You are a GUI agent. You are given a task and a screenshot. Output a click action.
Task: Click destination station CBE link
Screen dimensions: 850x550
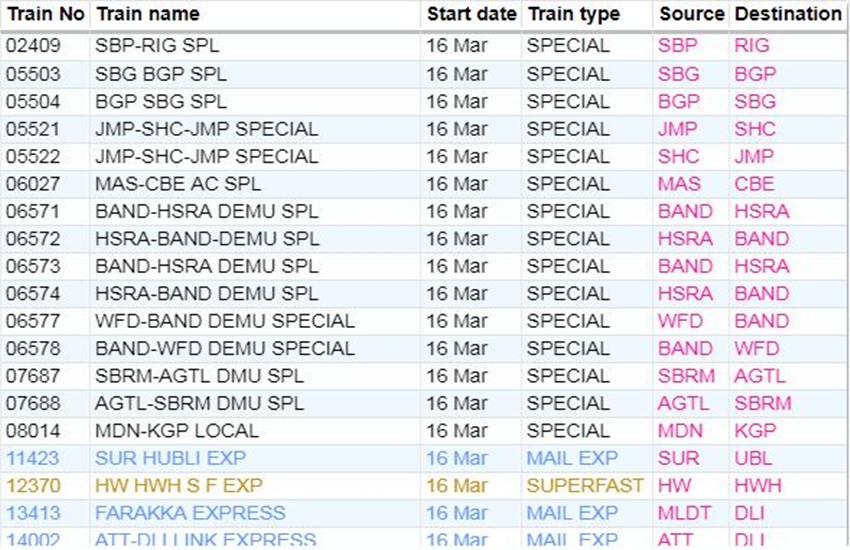pyautogui.click(x=754, y=184)
